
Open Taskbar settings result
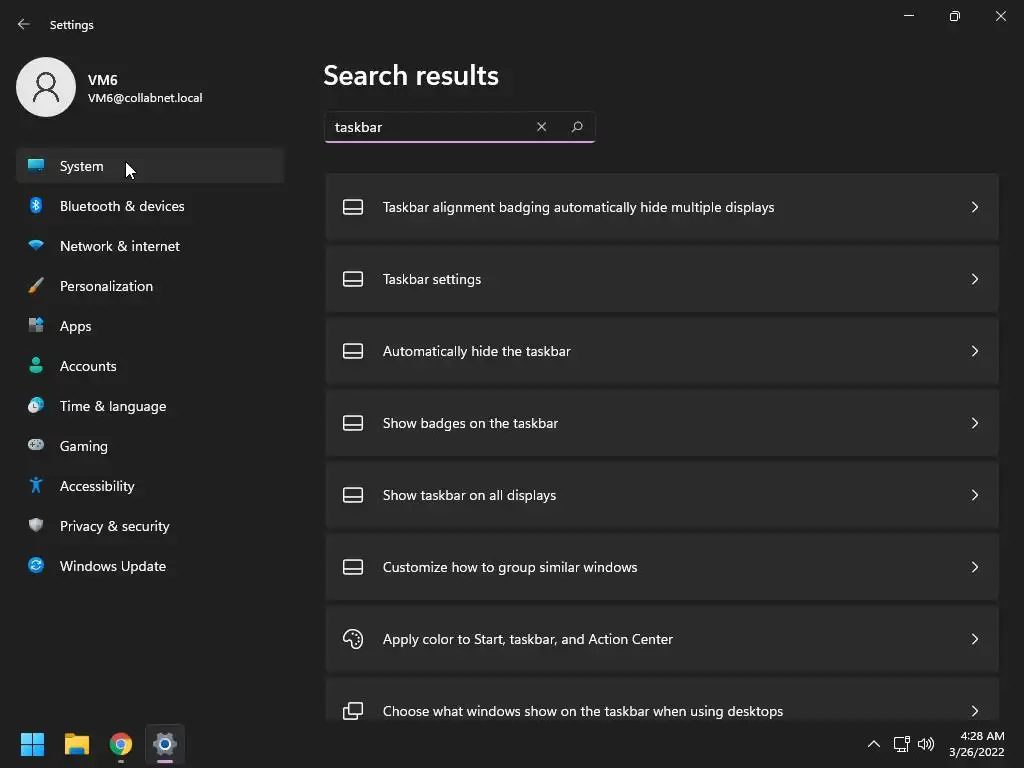(x=432, y=279)
